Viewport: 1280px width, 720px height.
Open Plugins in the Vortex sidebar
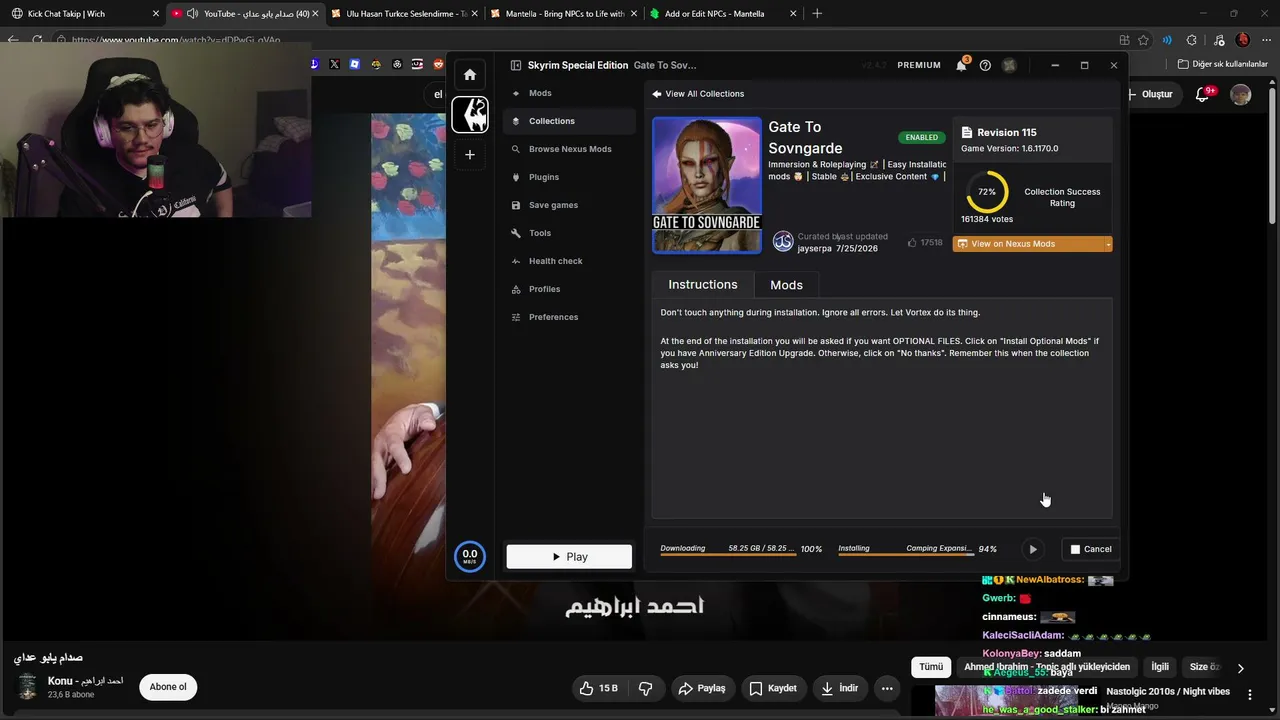coord(570,177)
